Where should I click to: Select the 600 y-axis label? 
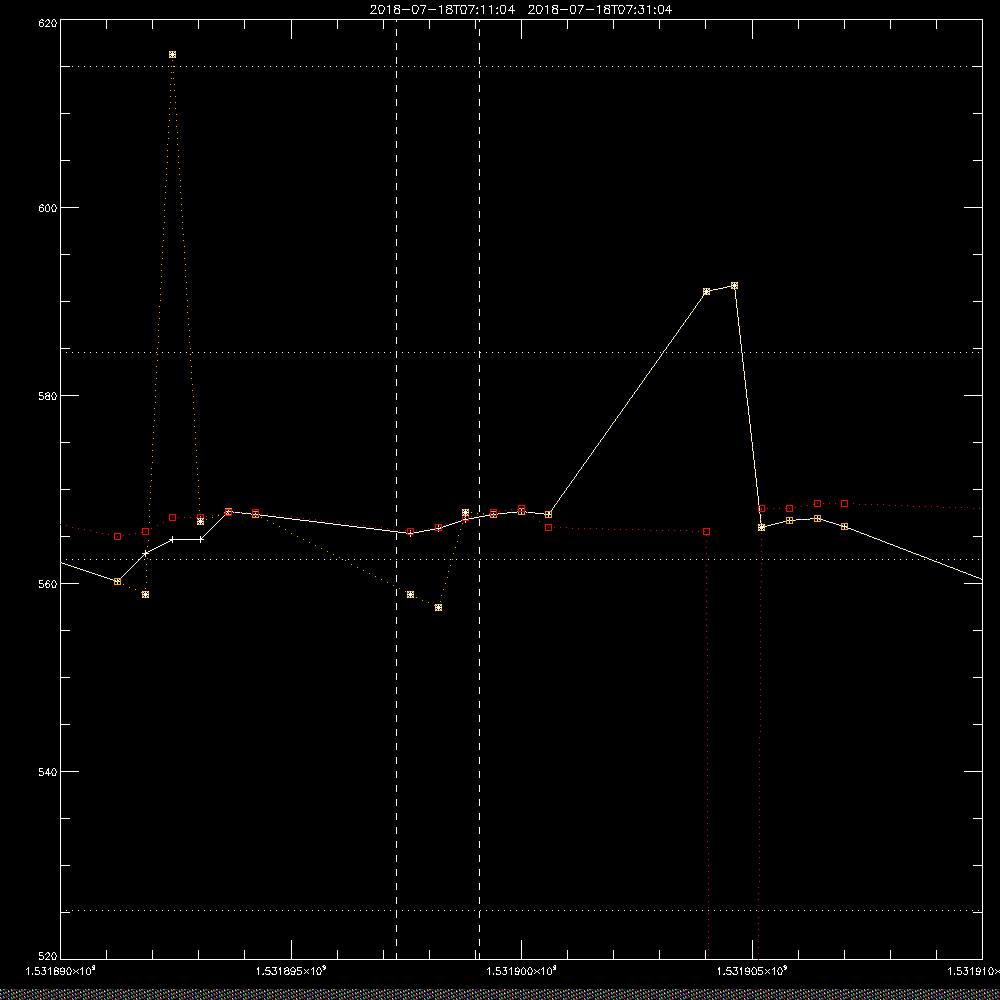point(48,208)
